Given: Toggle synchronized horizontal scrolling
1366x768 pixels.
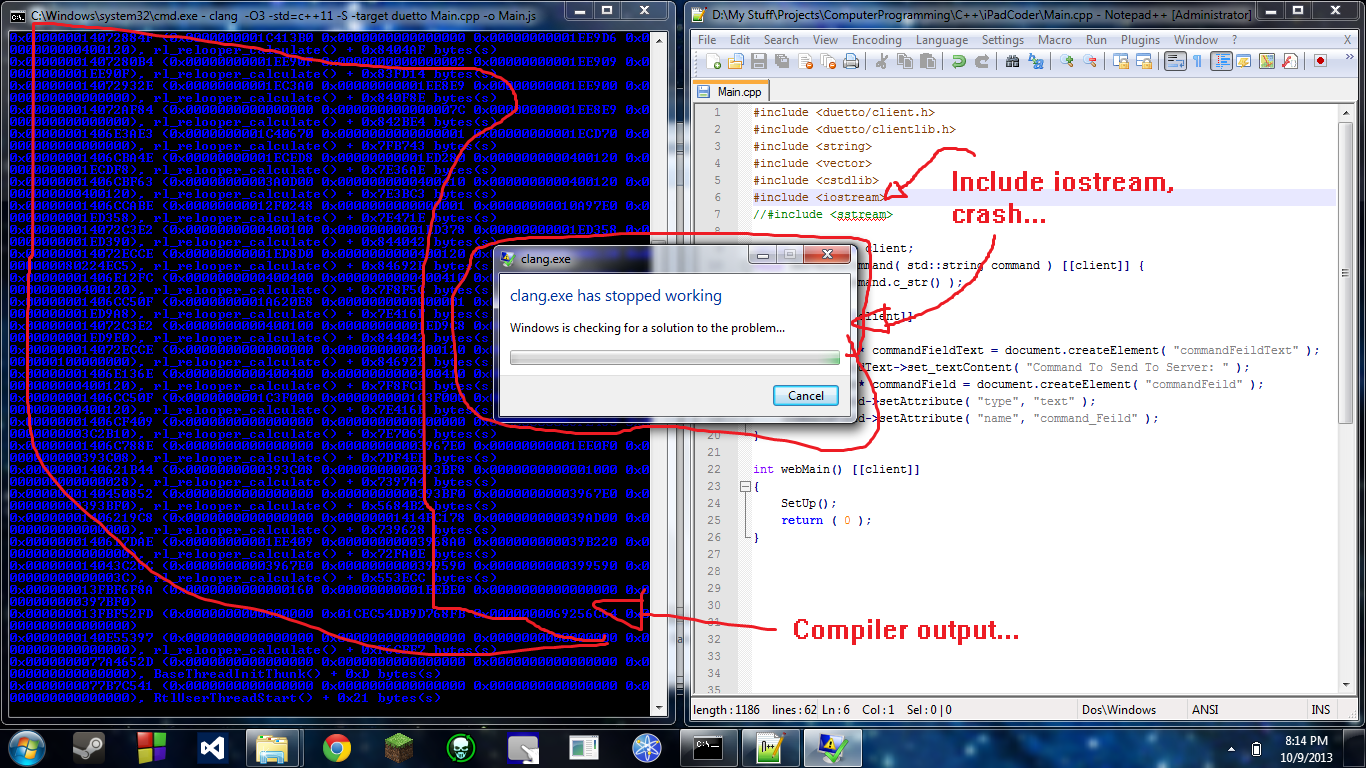Looking at the screenshot, I should 1144,61.
